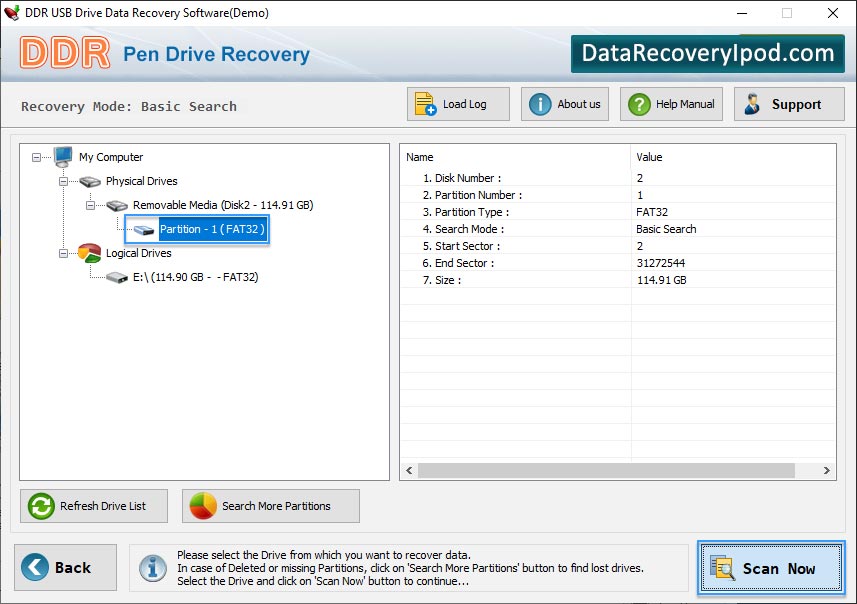Viewport: 857px width, 604px height.
Task: Visit the DataRecoveryIpod.com banner
Action: [x=708, y=54]
